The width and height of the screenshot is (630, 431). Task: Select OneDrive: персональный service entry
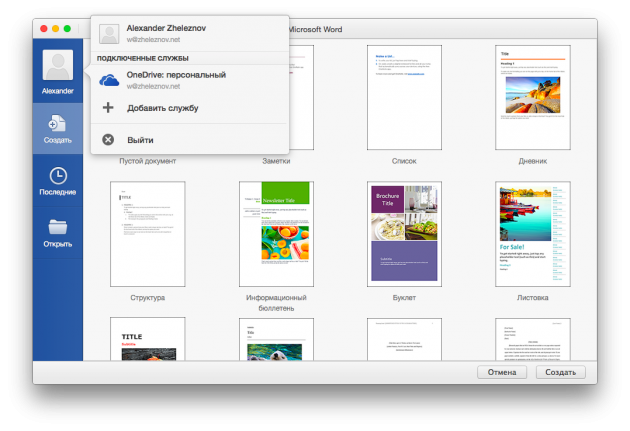190,80
